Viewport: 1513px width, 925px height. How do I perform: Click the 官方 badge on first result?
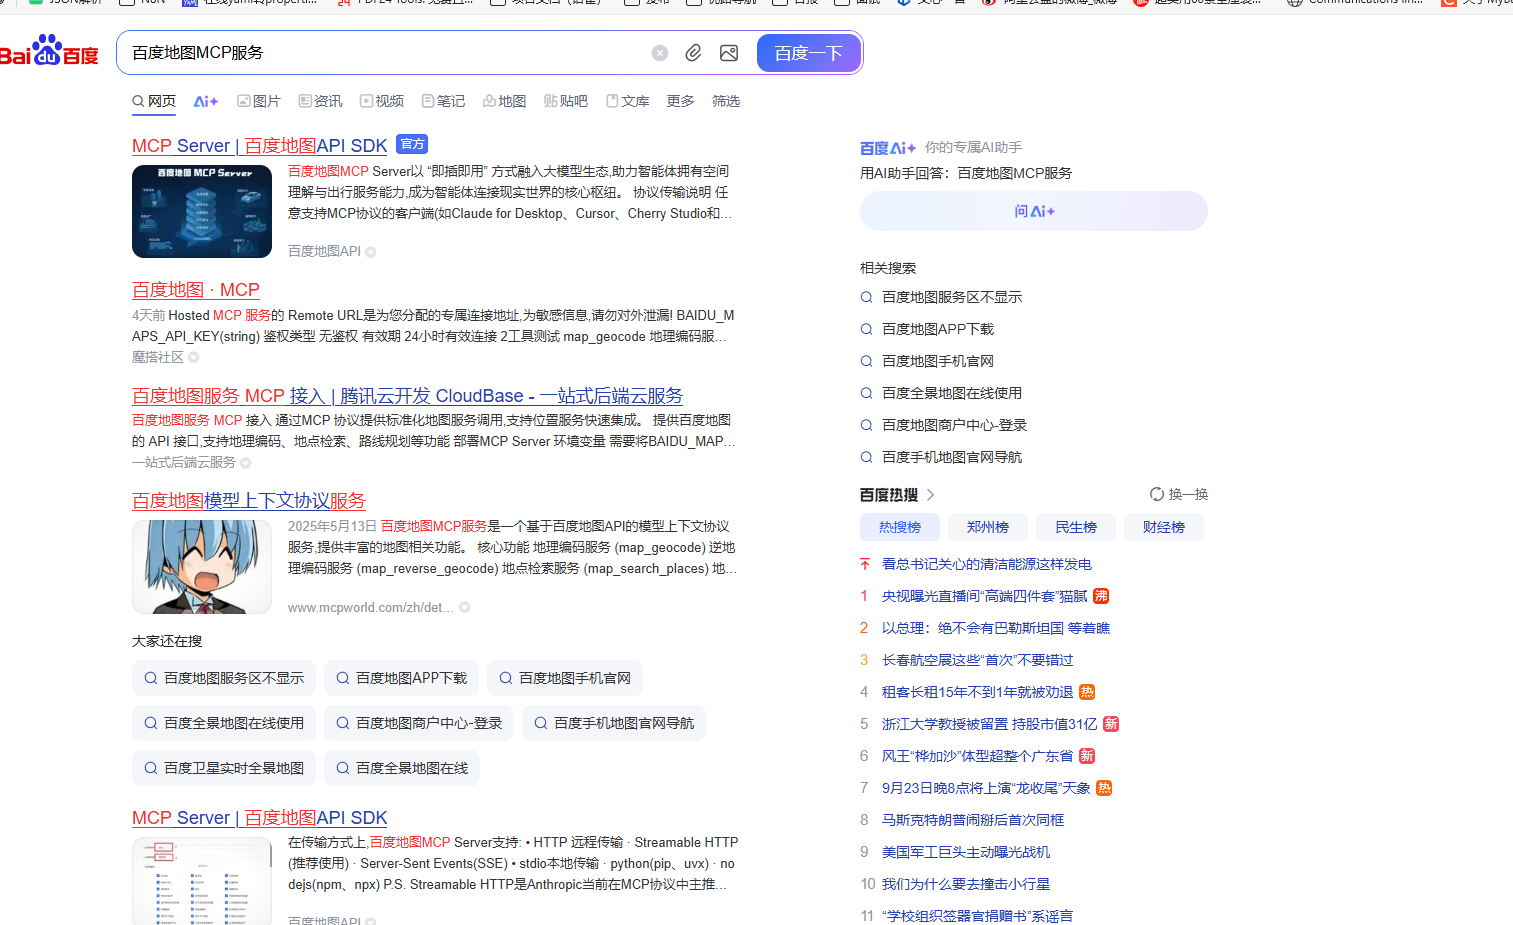click(412, 144)
